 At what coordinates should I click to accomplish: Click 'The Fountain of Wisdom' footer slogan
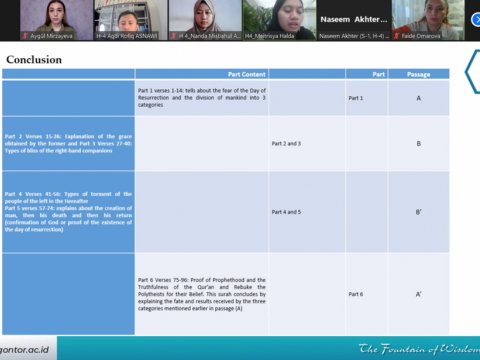coord(419,349)
